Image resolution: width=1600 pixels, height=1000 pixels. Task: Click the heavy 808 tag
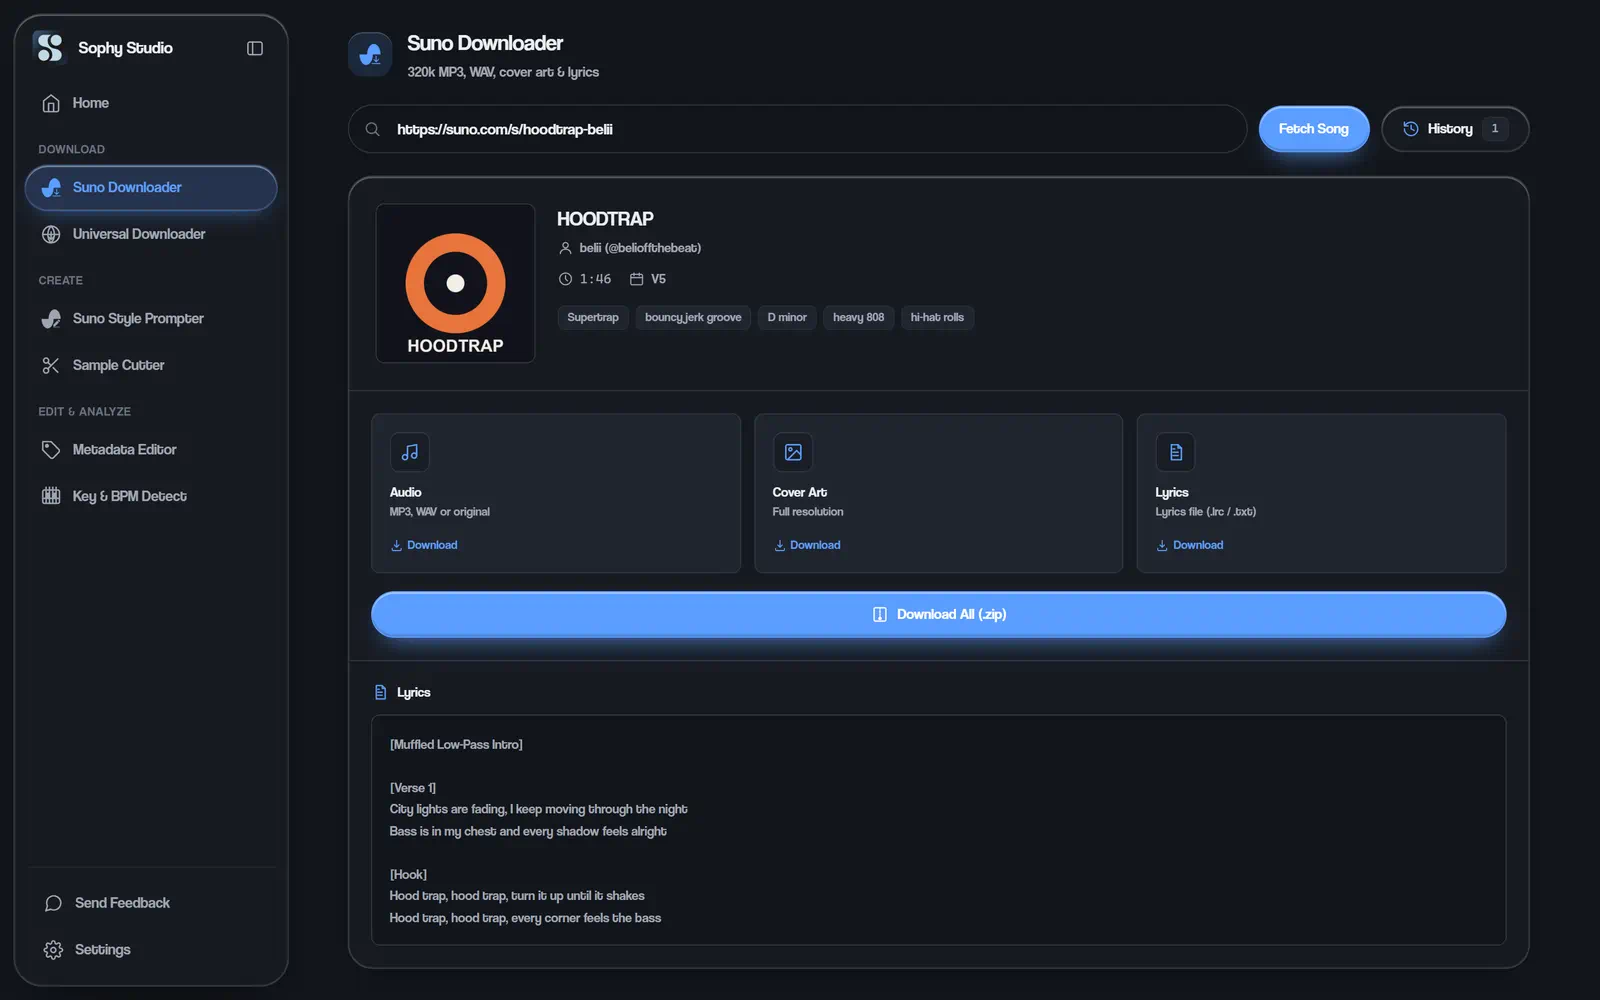click(x=858, y=318)
